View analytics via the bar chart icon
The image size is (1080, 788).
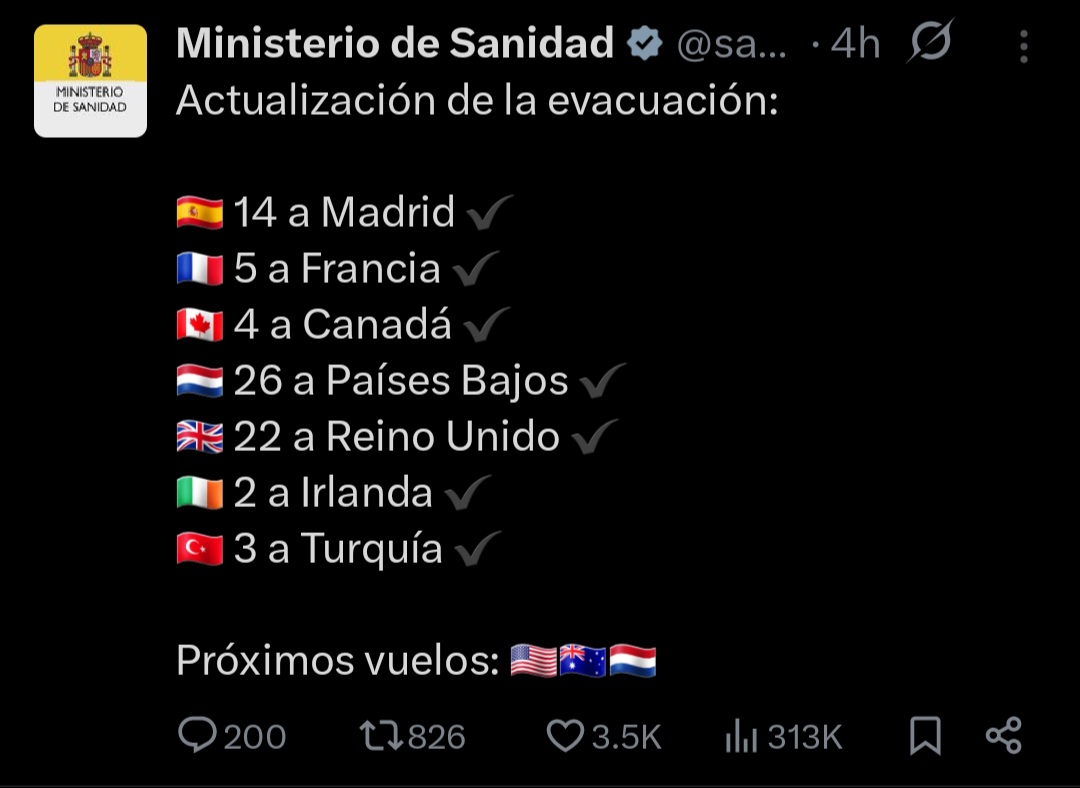point(741,736)
